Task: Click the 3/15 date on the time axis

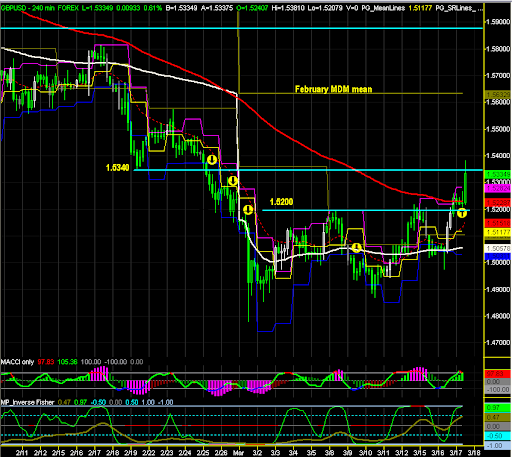Action: (x=420, y=453)
